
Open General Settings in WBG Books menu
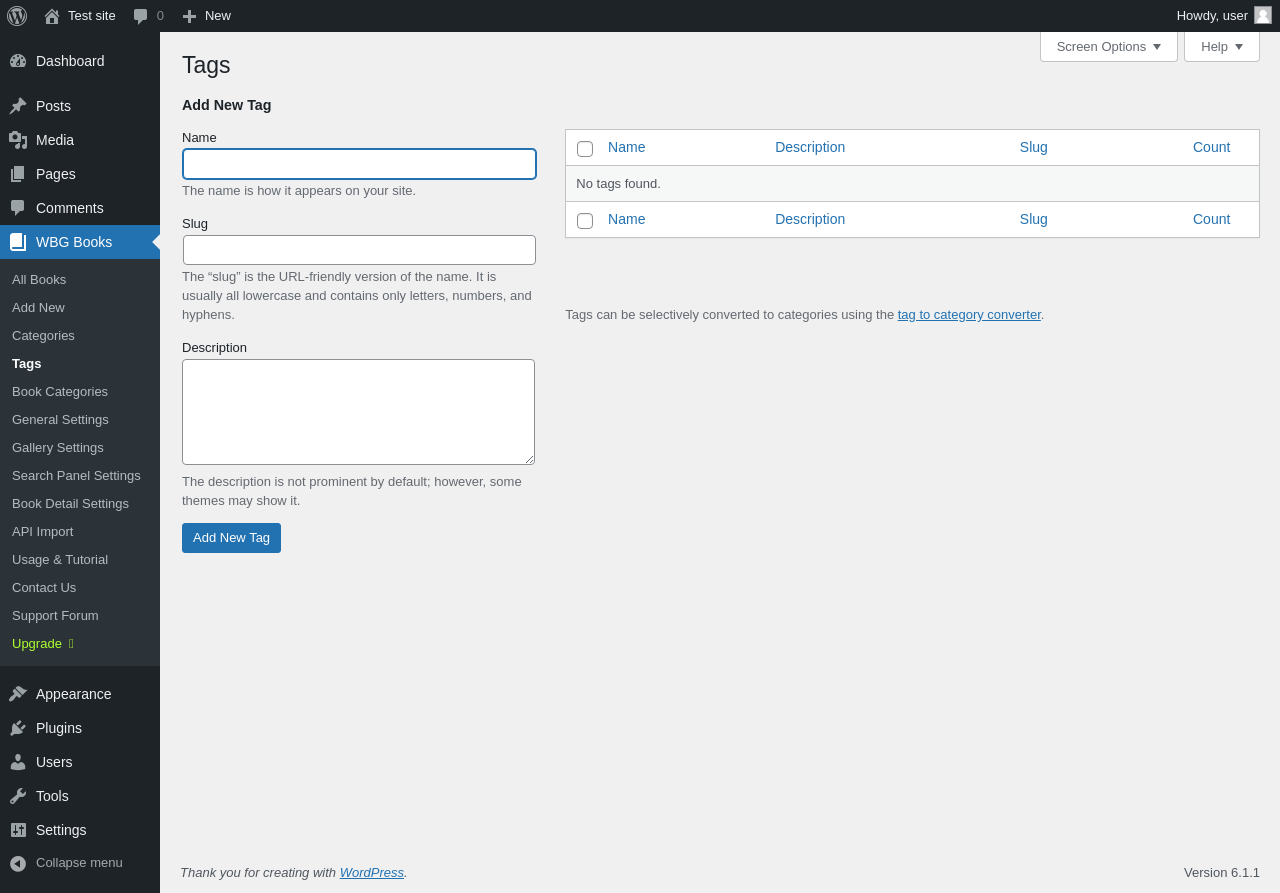(60, 420)
